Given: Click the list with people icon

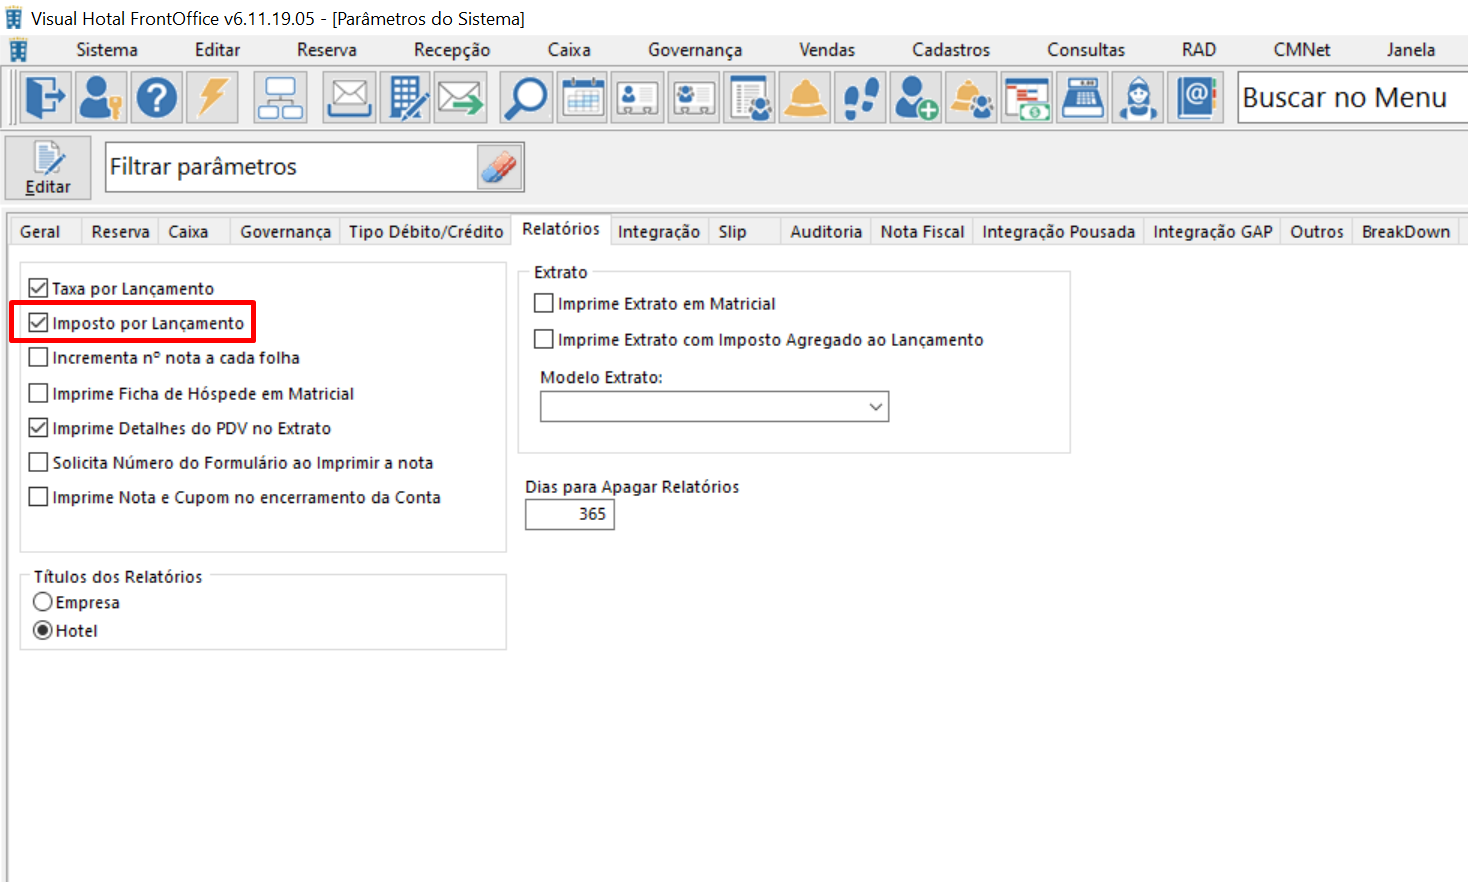Looking at the screenshot, I should click(750, 98).
